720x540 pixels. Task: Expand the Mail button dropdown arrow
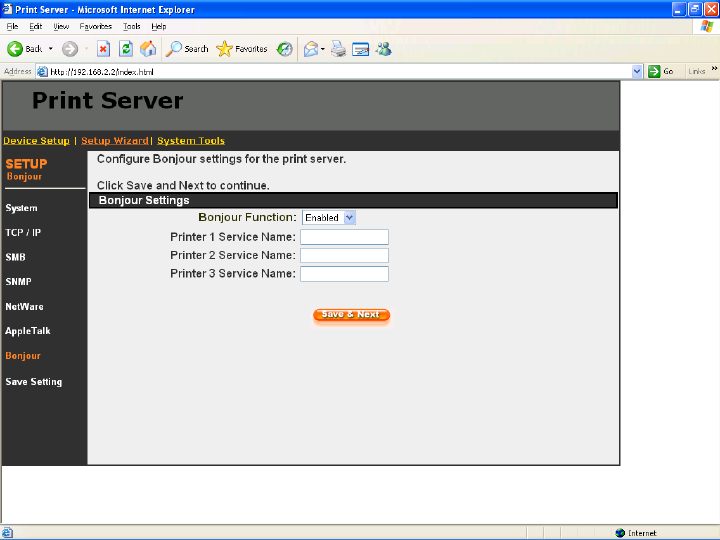[323, 49]
